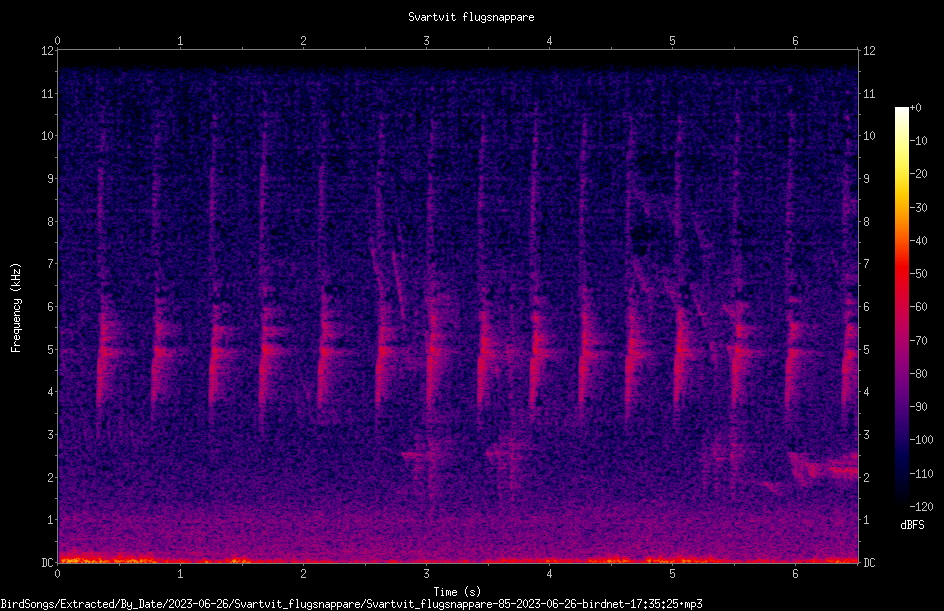Click the '0' tick on the bottom time axis
Screen dimensions: 944x611
point(57,574)
